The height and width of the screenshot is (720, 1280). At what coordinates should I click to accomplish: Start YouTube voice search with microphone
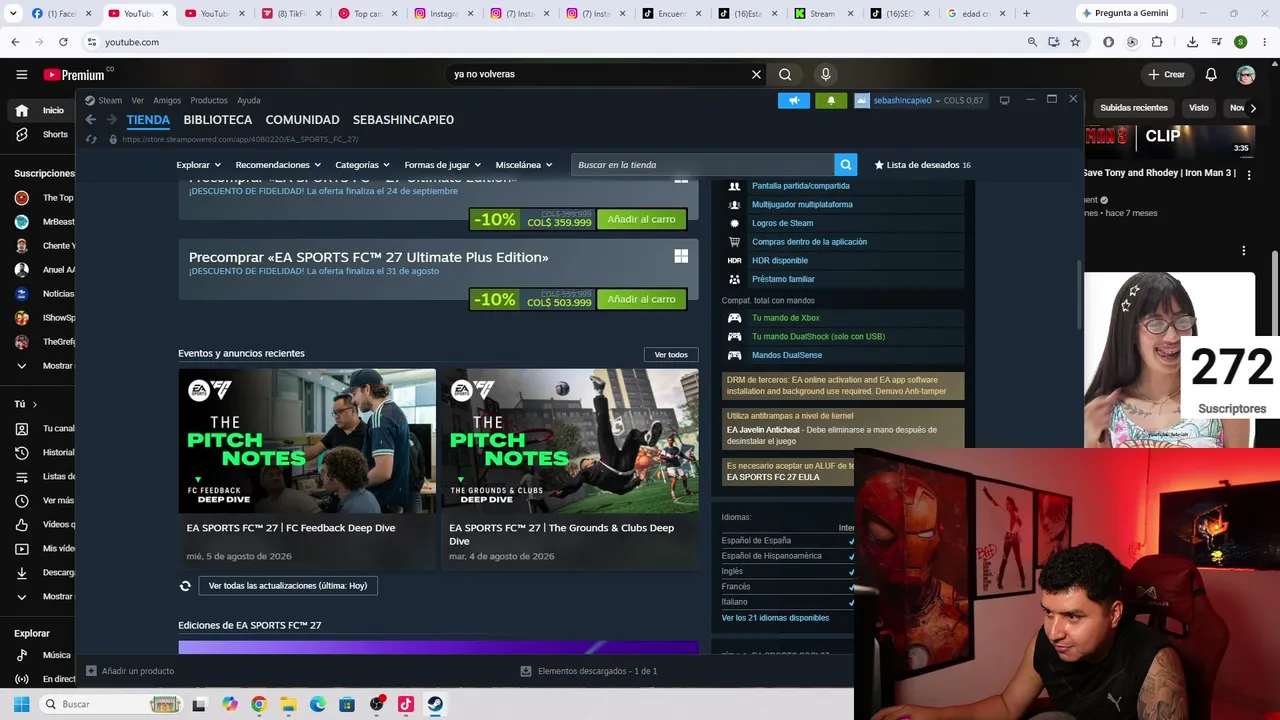(825, 74)
